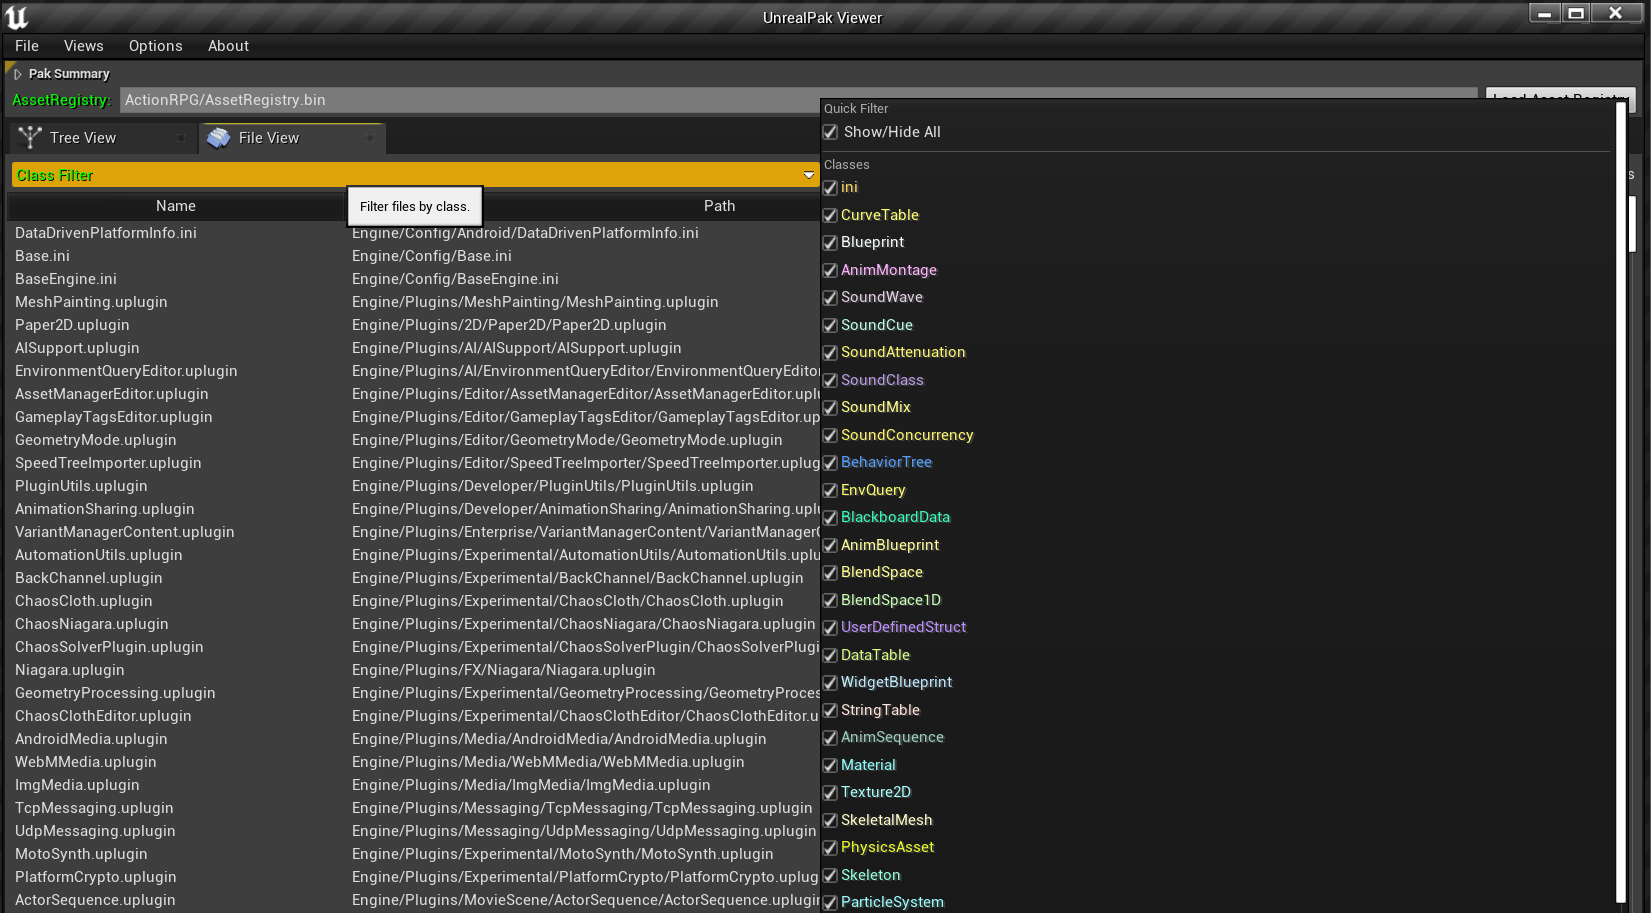Uncheck the SkeletalMesh class filter
This screenshot has width=1651, height=913.
(830, 820)
